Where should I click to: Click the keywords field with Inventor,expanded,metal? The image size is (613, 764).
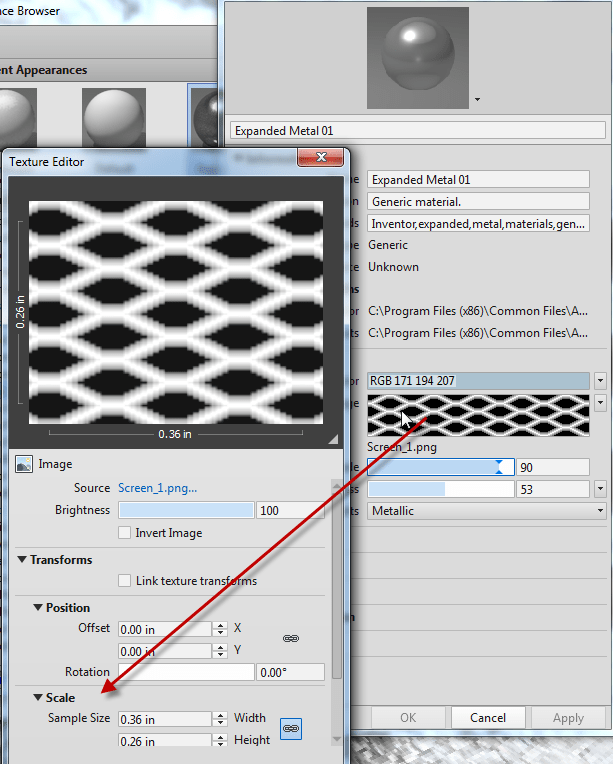tap(478, 223)
